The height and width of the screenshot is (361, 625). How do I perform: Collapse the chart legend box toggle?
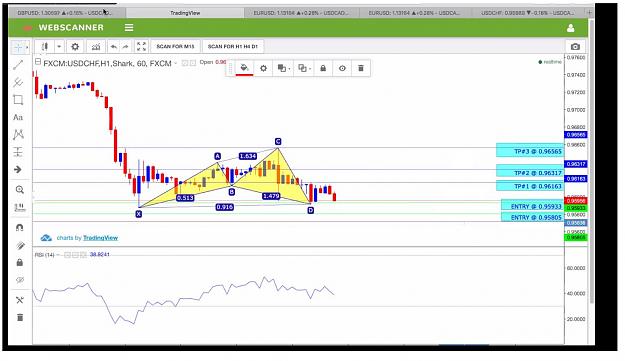38,62
